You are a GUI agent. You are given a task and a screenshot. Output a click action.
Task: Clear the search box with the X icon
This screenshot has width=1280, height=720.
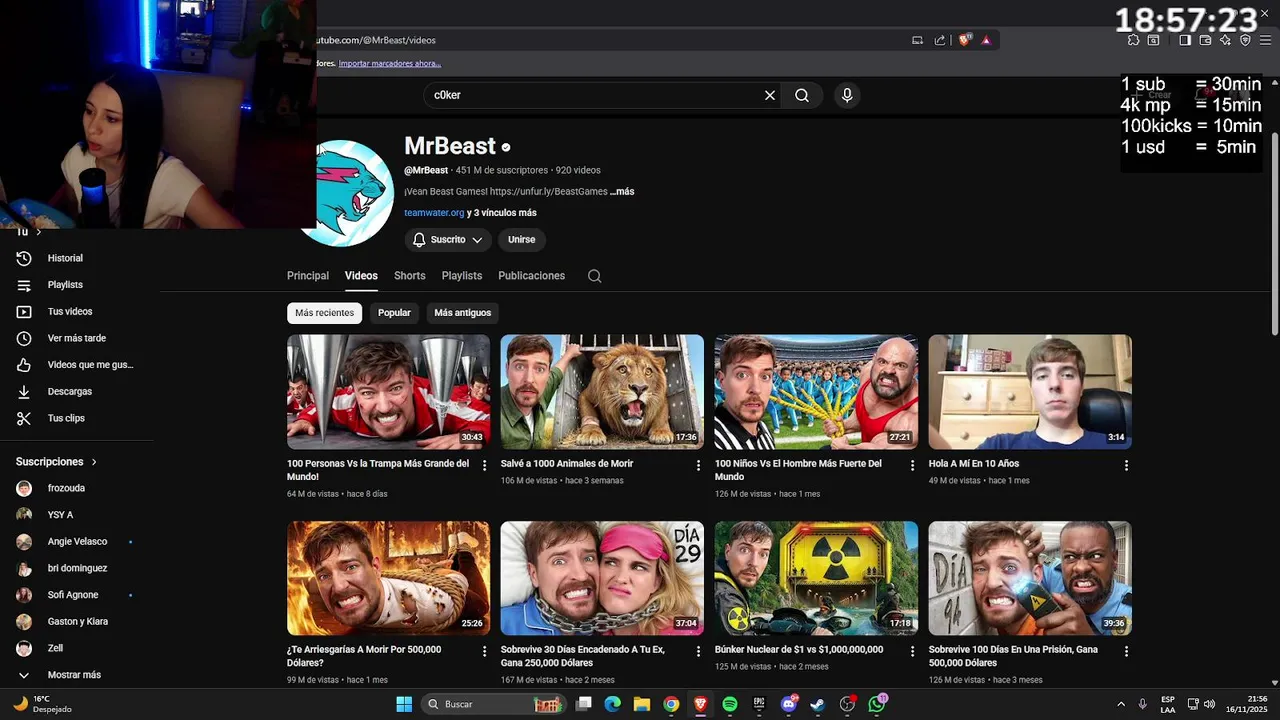click(770, 95)
